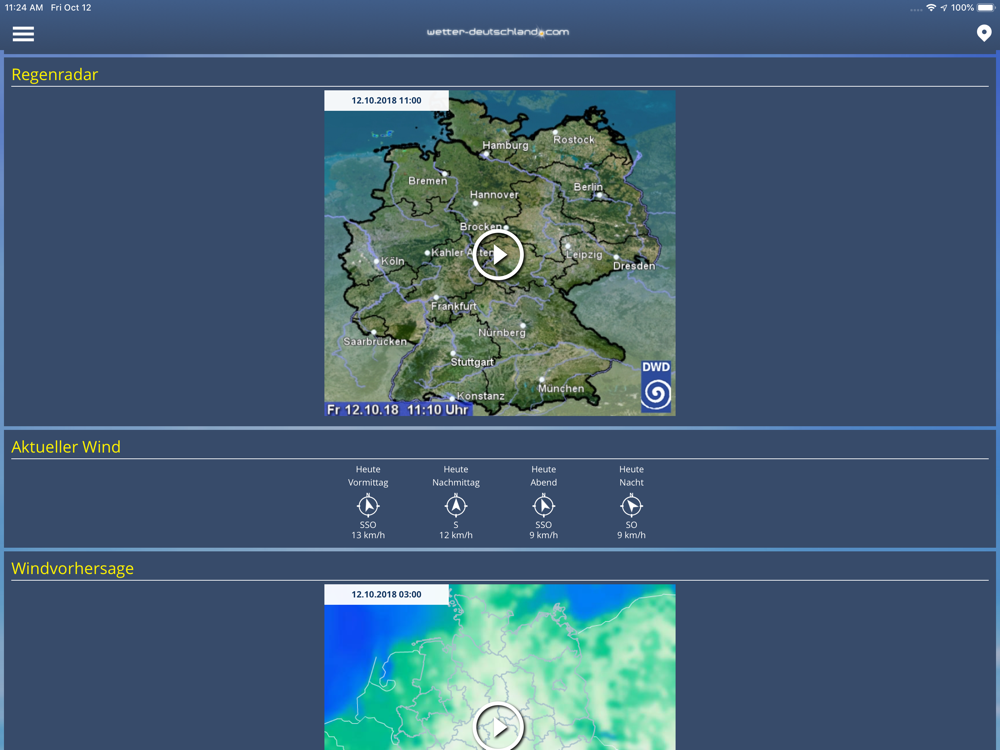Tap Hamburg on the radar map

(505, 145)
